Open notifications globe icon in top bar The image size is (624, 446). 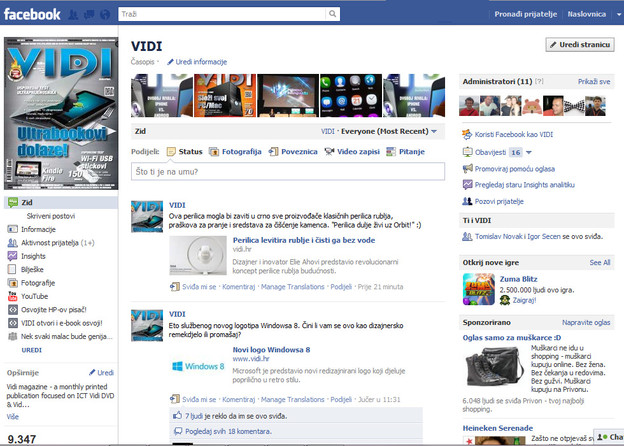(105, 15)
